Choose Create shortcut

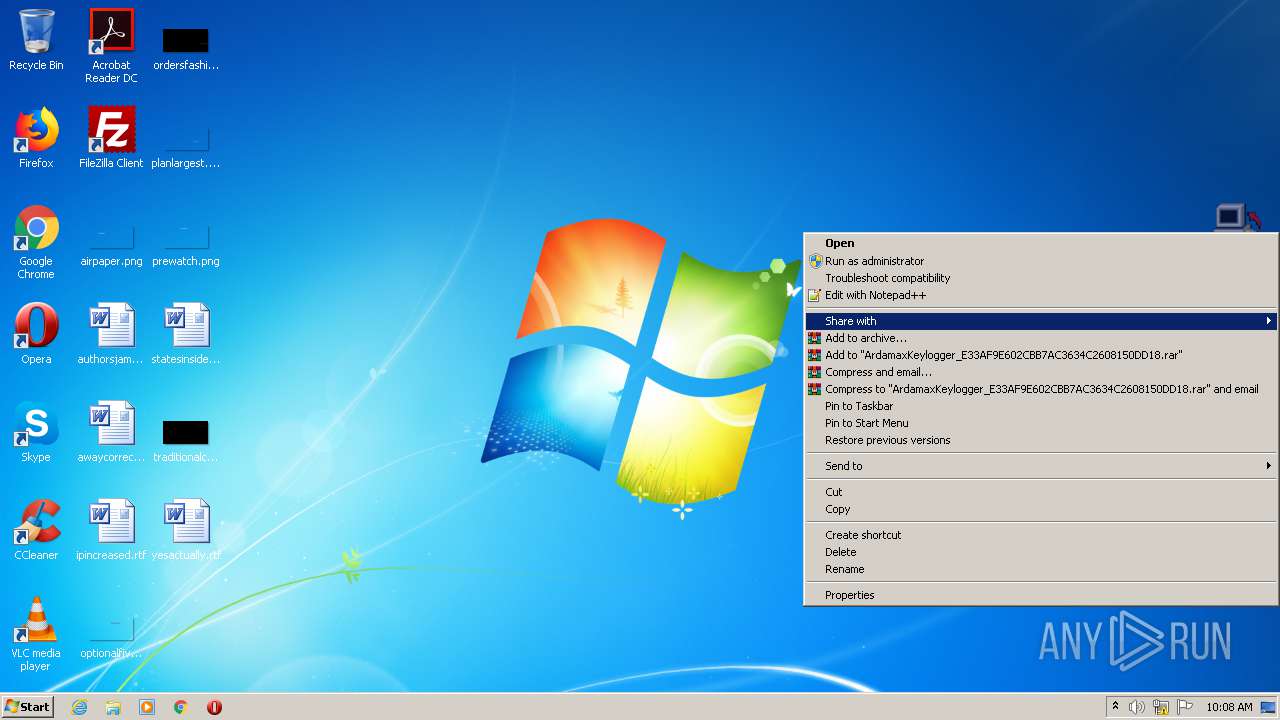tap(1041, 535)
